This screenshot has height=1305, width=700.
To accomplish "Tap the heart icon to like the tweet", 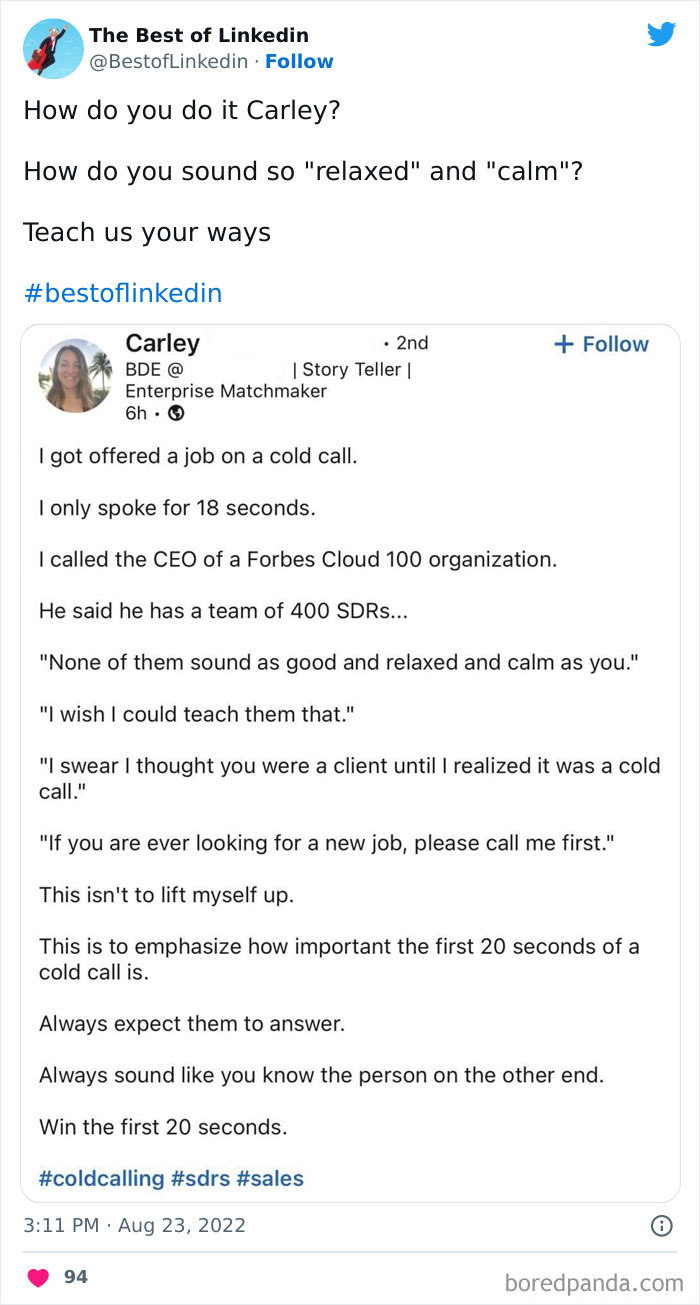I will (x=38, y=1277).
